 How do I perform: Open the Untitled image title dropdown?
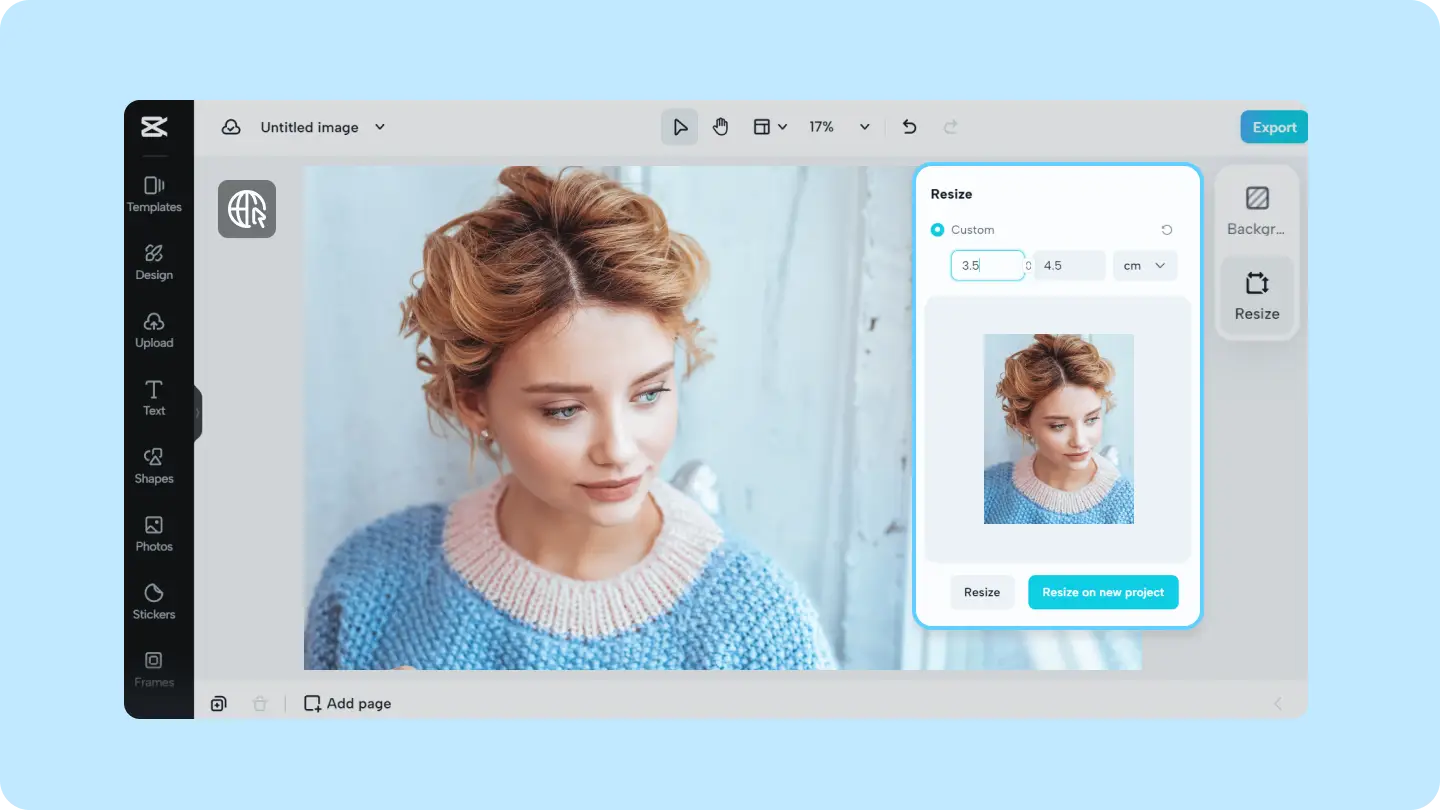pyautogui.click(x=380, y=127)
